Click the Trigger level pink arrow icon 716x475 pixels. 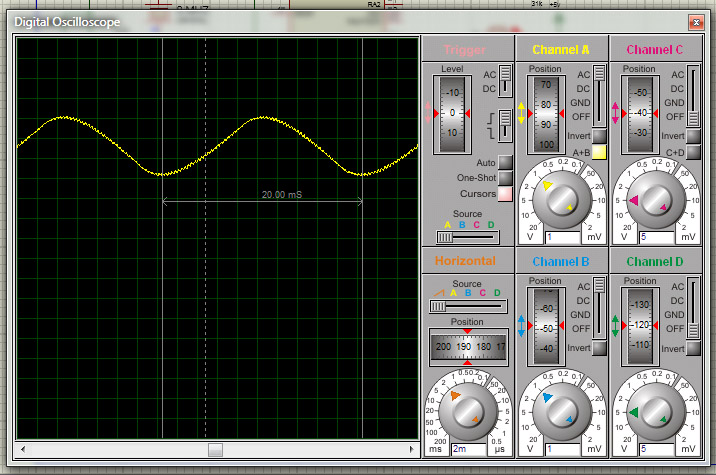(x=427, y=113)
